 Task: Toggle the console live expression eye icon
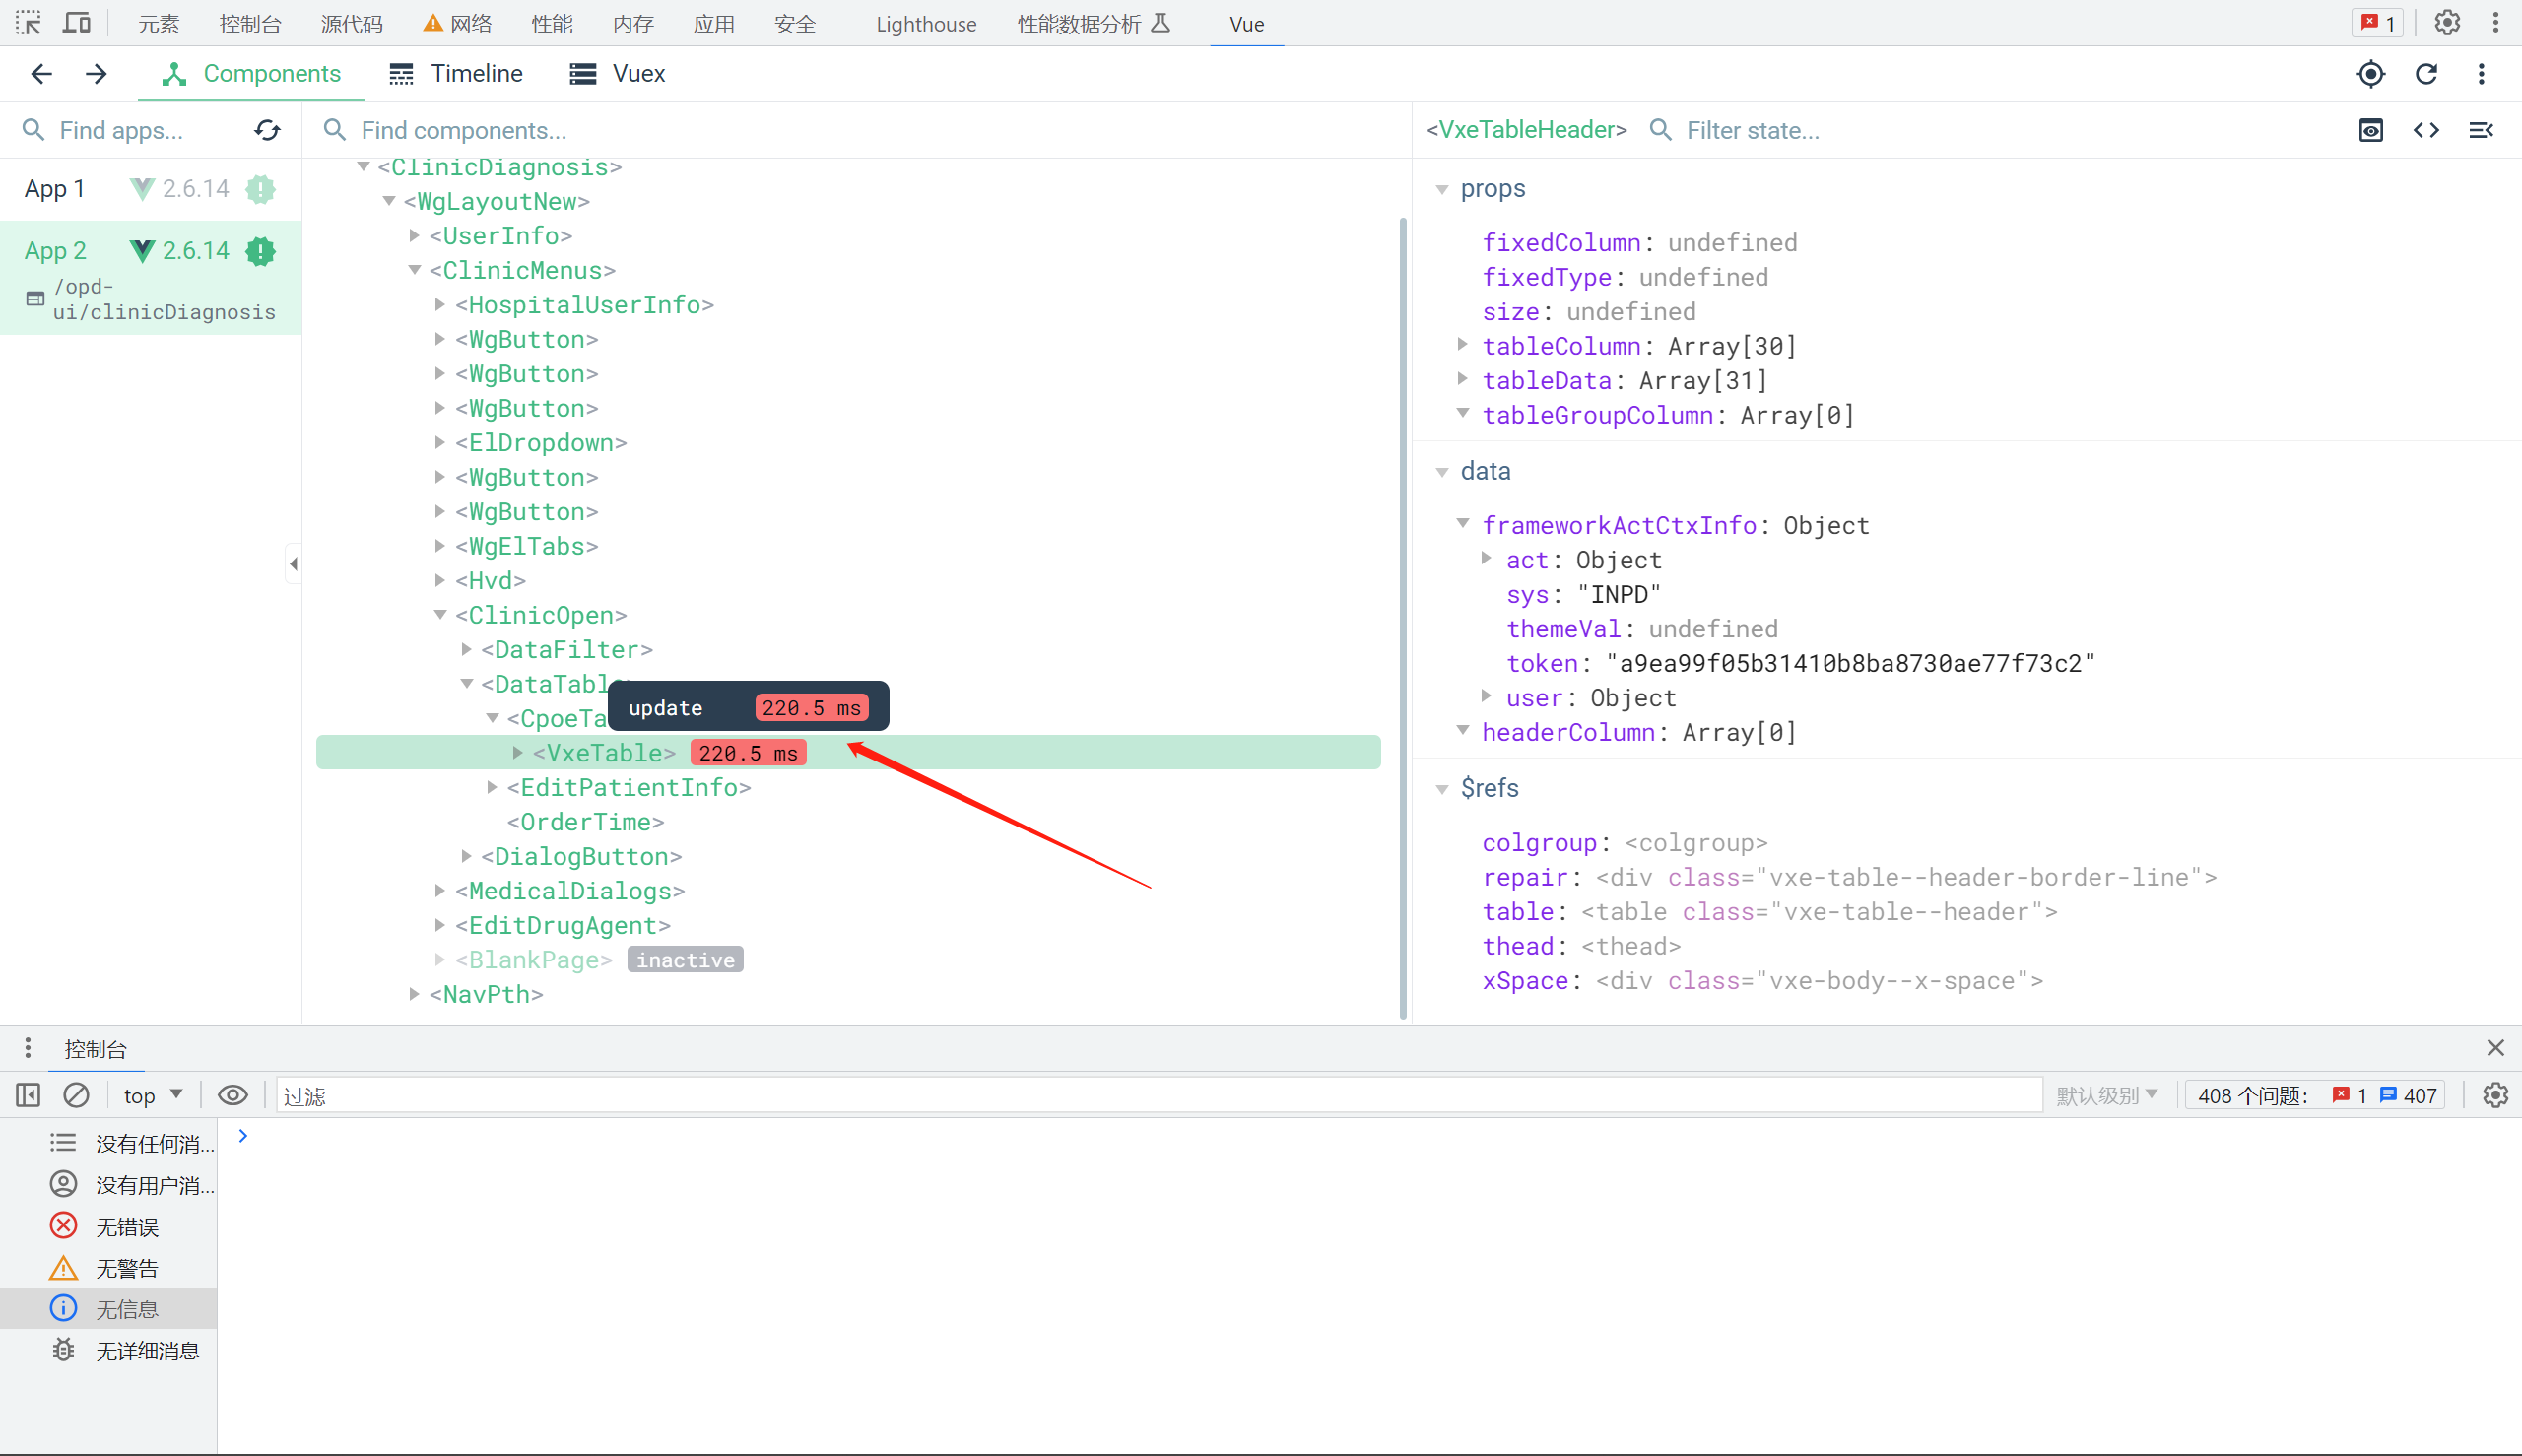(x=233, y=1095)
